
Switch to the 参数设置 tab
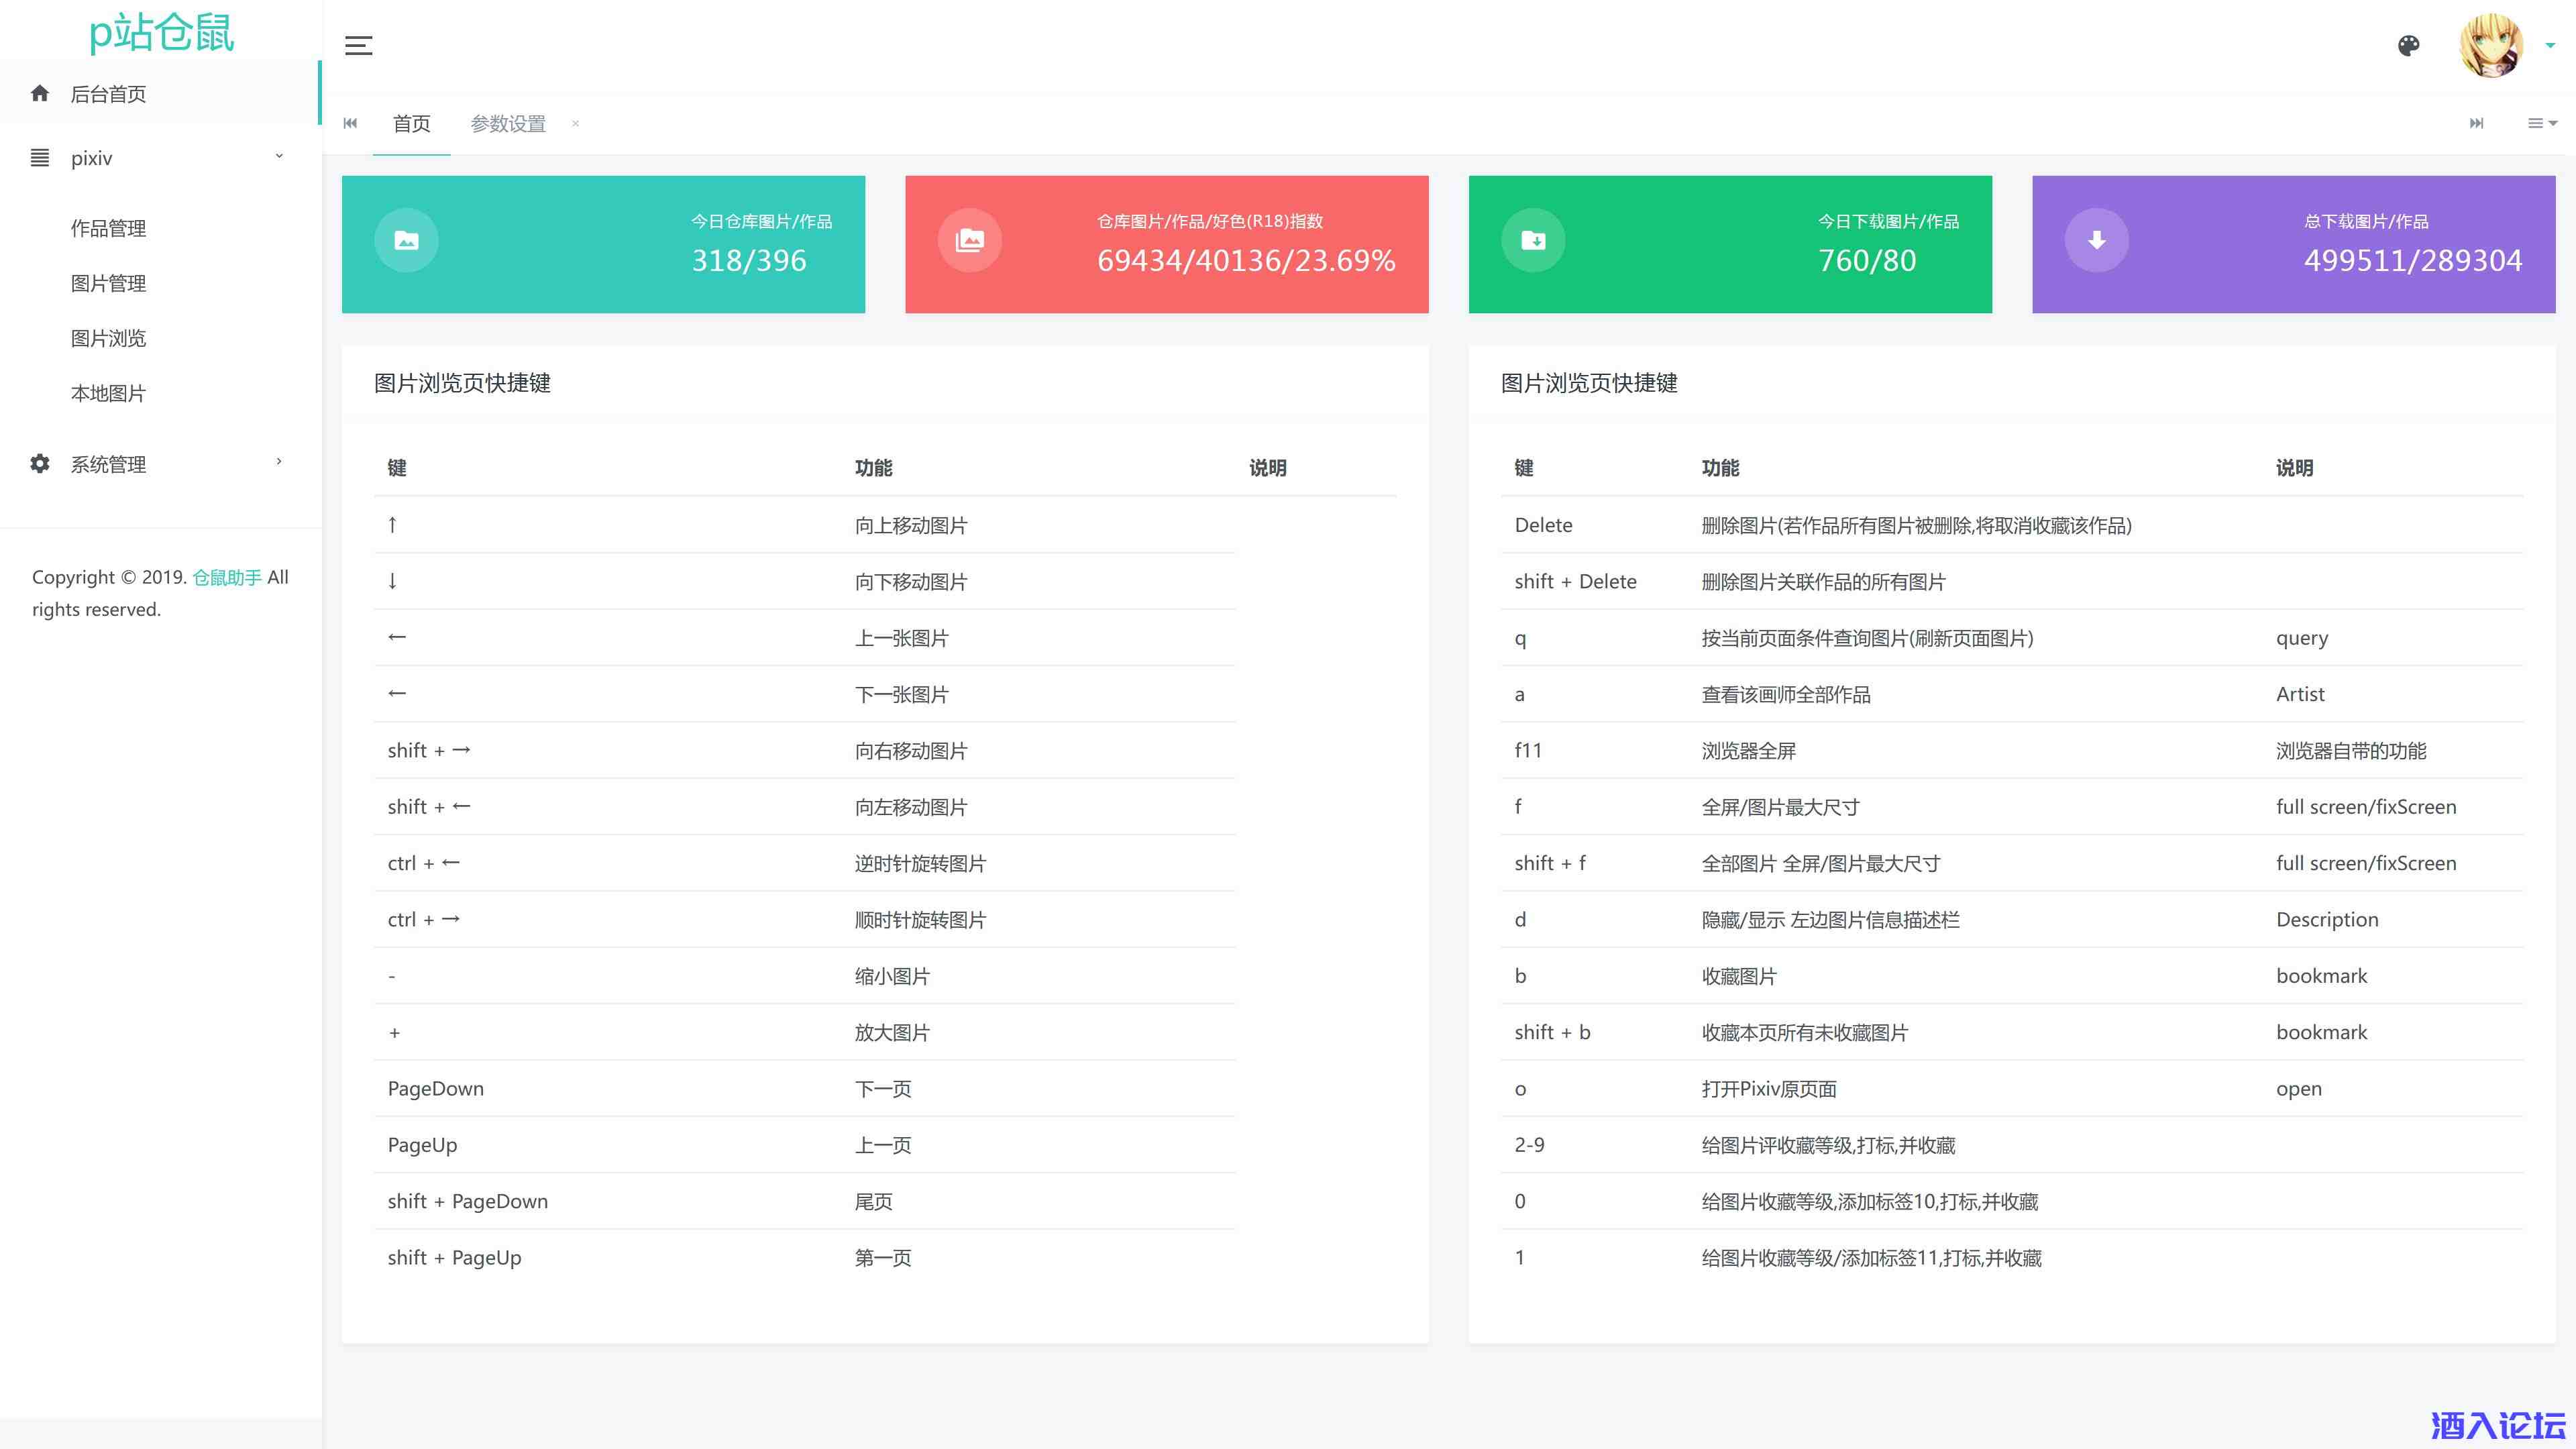[x=508, y=124]
